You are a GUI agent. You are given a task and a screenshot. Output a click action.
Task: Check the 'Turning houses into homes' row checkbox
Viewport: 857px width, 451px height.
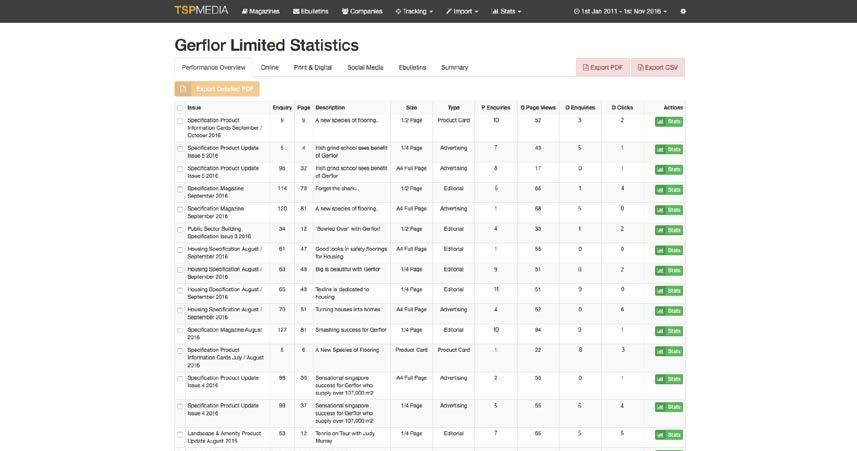tap(180, 310)
